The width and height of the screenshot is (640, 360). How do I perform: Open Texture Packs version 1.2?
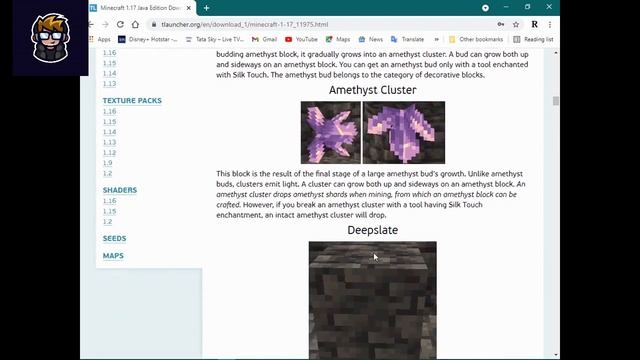pos(107,173)
